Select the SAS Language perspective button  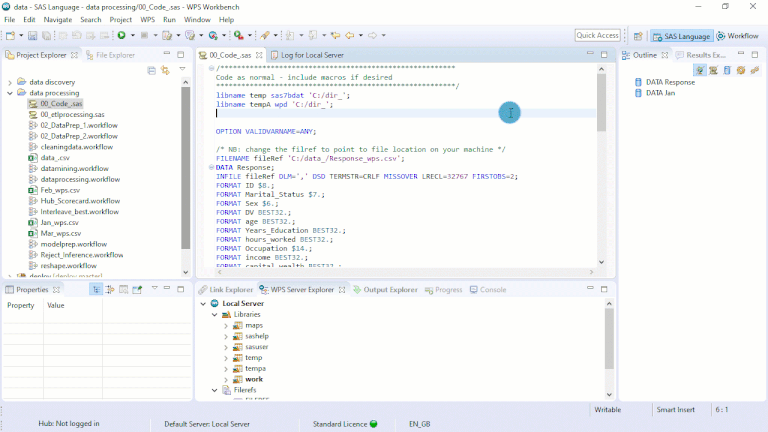pos(680,35)
